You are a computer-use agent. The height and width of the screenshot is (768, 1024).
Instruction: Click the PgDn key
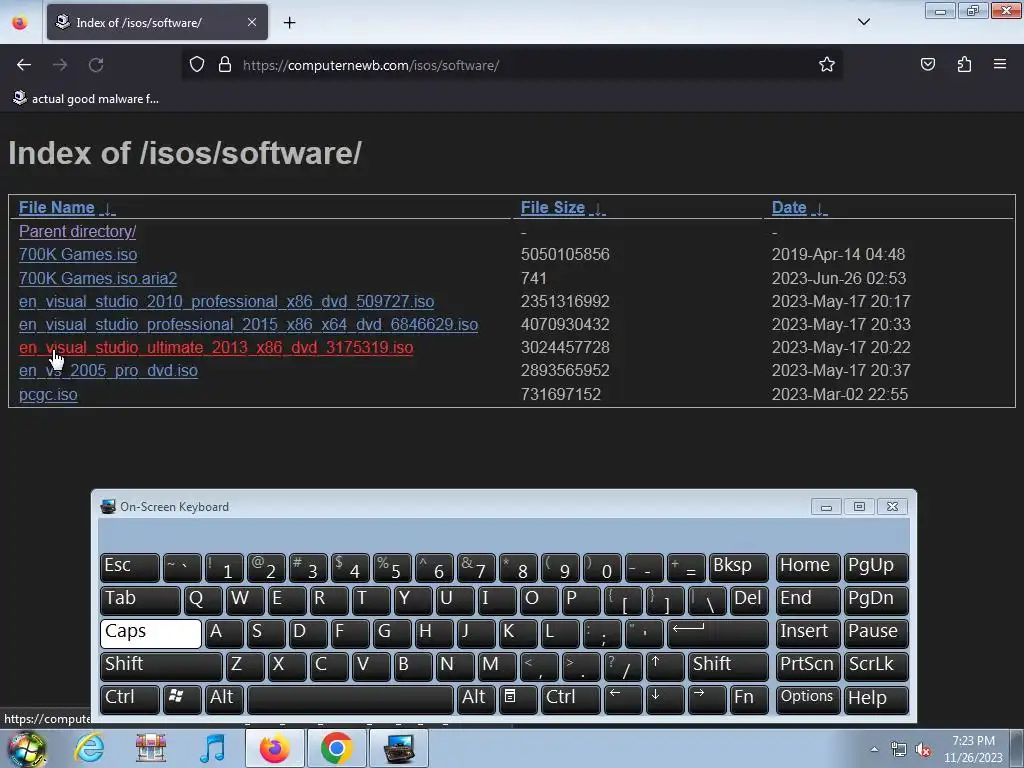pos(876,600)
